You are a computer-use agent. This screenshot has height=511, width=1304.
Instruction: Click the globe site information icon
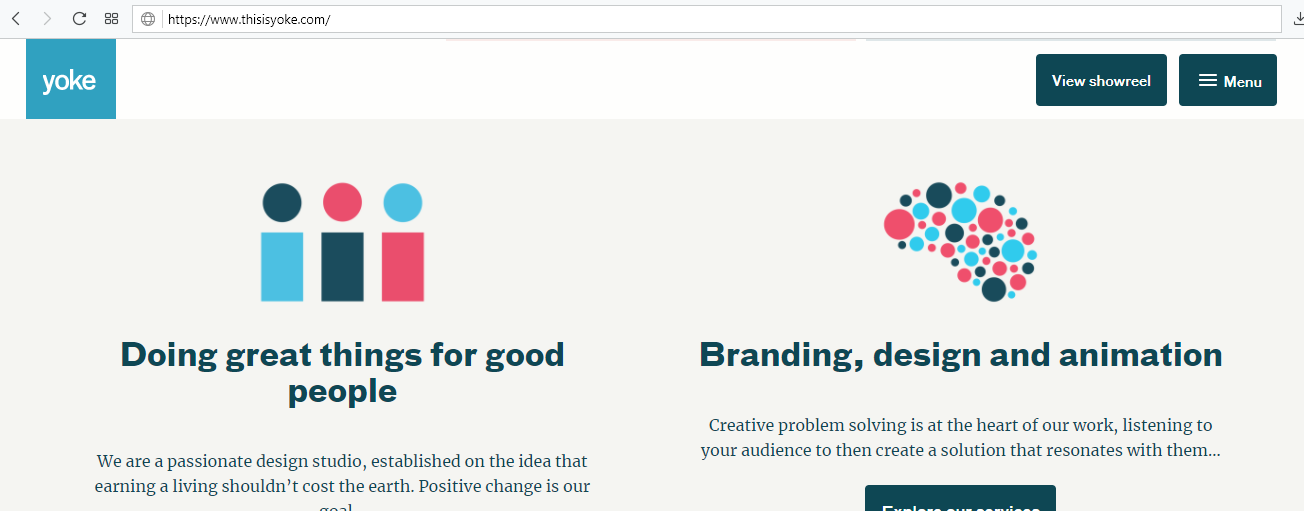148,19
